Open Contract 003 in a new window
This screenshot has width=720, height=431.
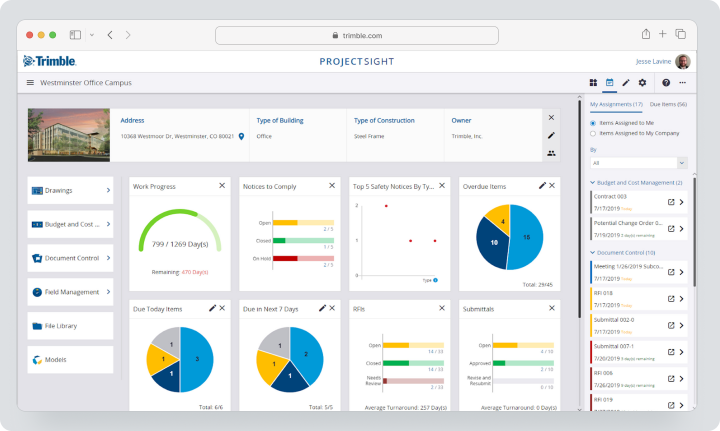[x=671, y=202]
